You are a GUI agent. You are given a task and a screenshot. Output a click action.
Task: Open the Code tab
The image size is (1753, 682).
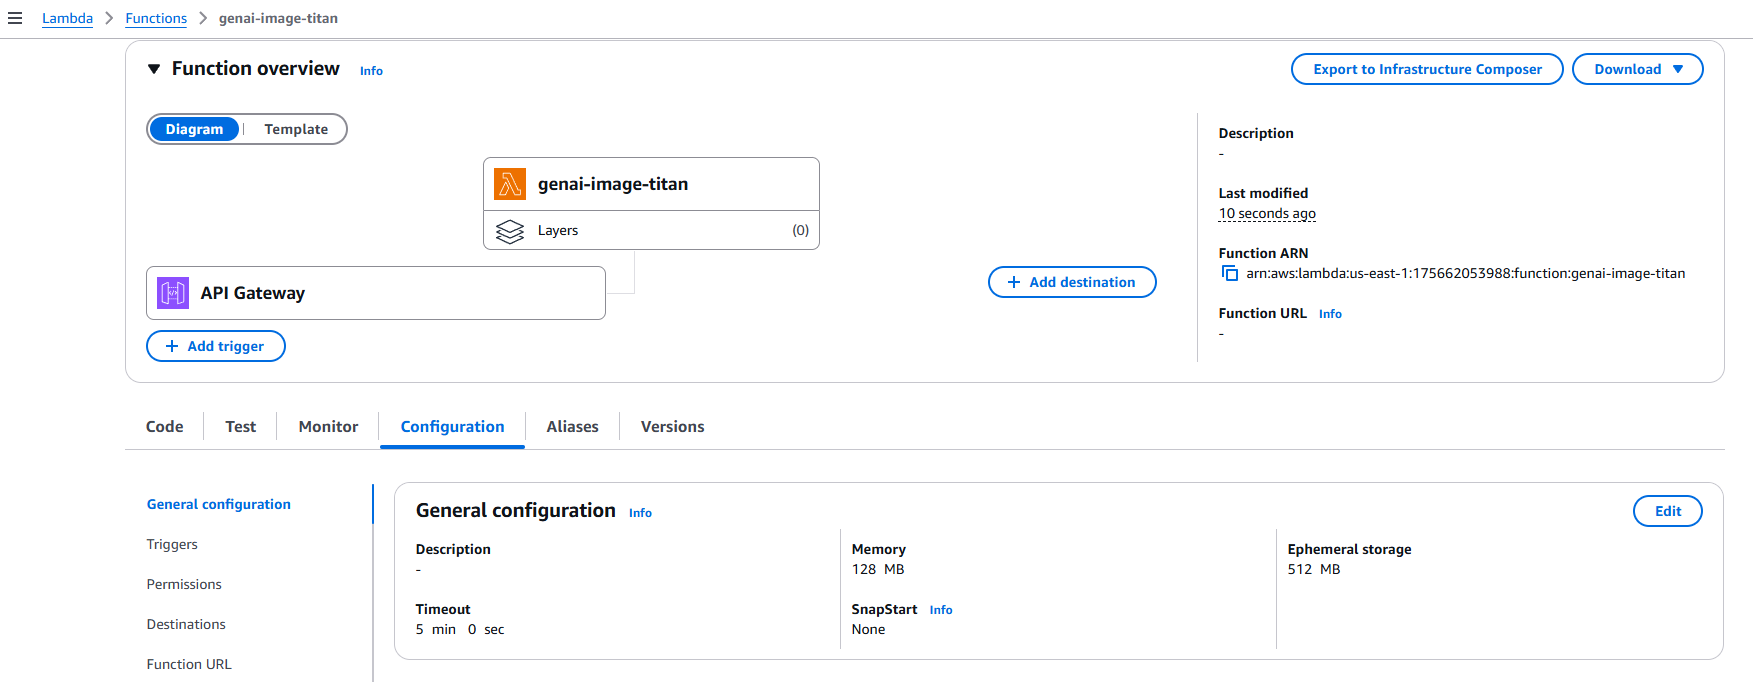(165, 426)
